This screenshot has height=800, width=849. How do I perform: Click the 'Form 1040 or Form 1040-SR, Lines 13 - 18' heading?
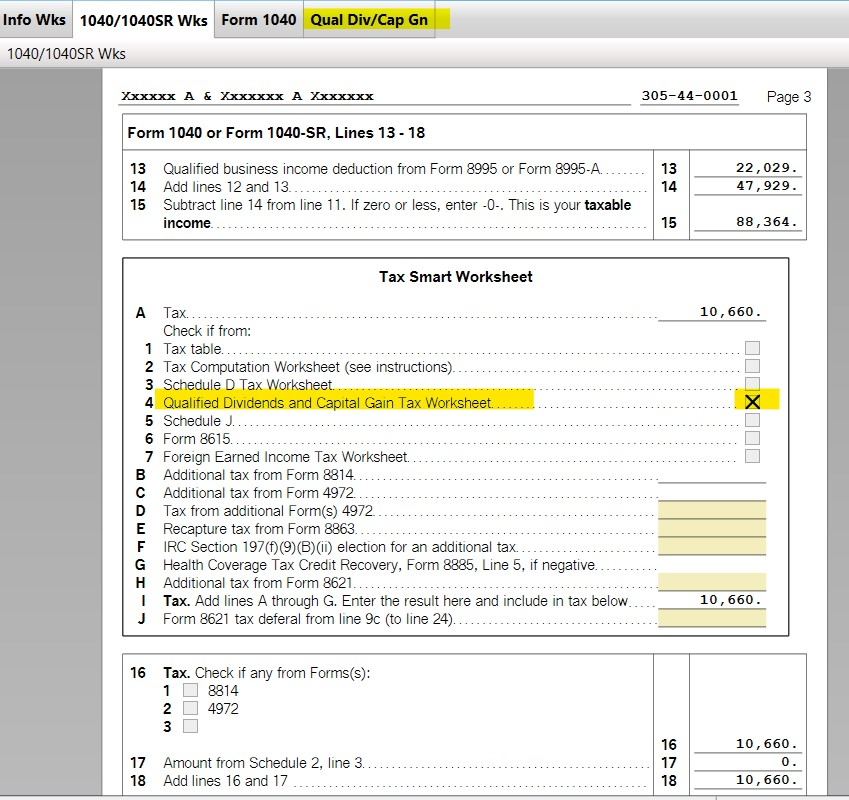[276, 133]
